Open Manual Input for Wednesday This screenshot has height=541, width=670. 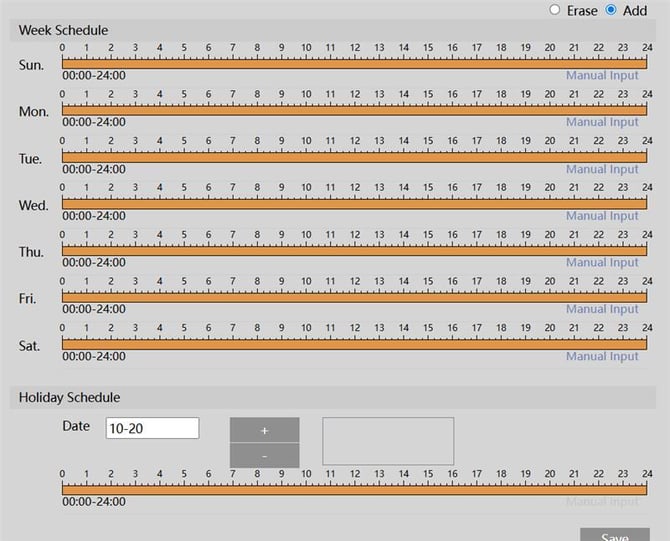pos(602,216)
